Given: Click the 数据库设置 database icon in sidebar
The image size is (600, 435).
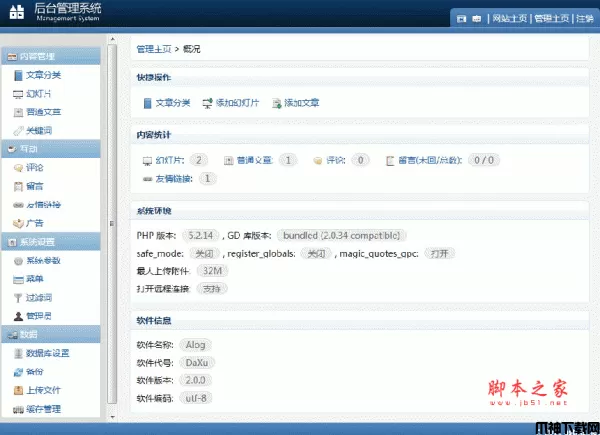Looking at the screenshot, I should click(18, 354).
